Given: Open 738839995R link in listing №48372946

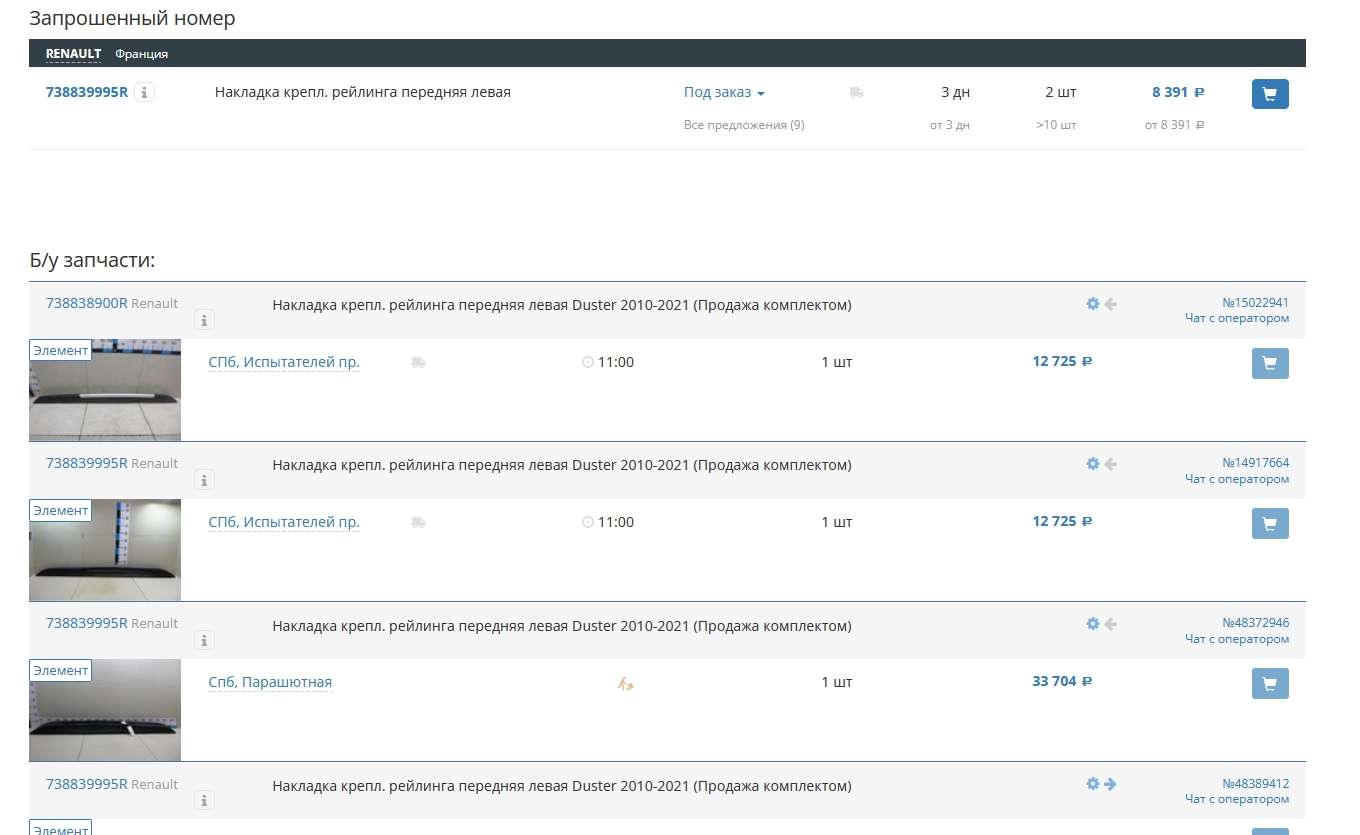Looking at the screenshot, I should click(87, 623).
